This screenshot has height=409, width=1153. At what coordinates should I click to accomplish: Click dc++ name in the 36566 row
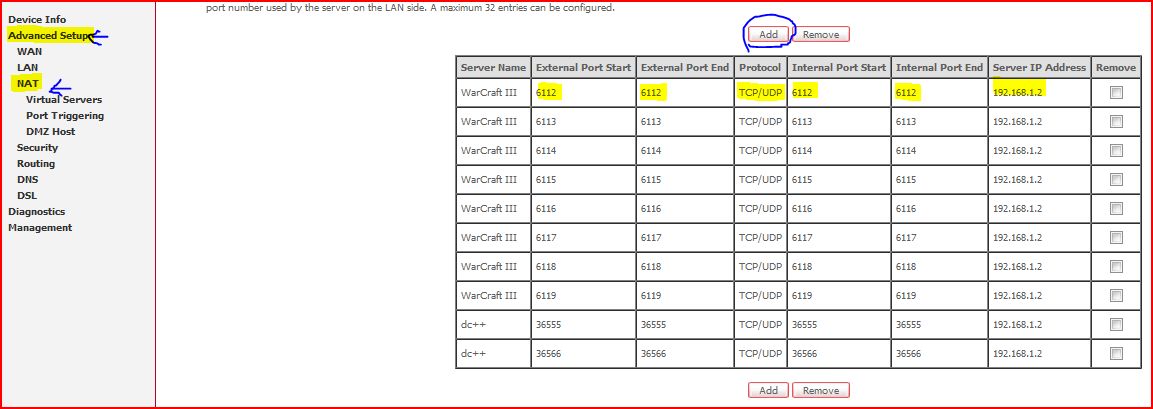tap(474, 354)
